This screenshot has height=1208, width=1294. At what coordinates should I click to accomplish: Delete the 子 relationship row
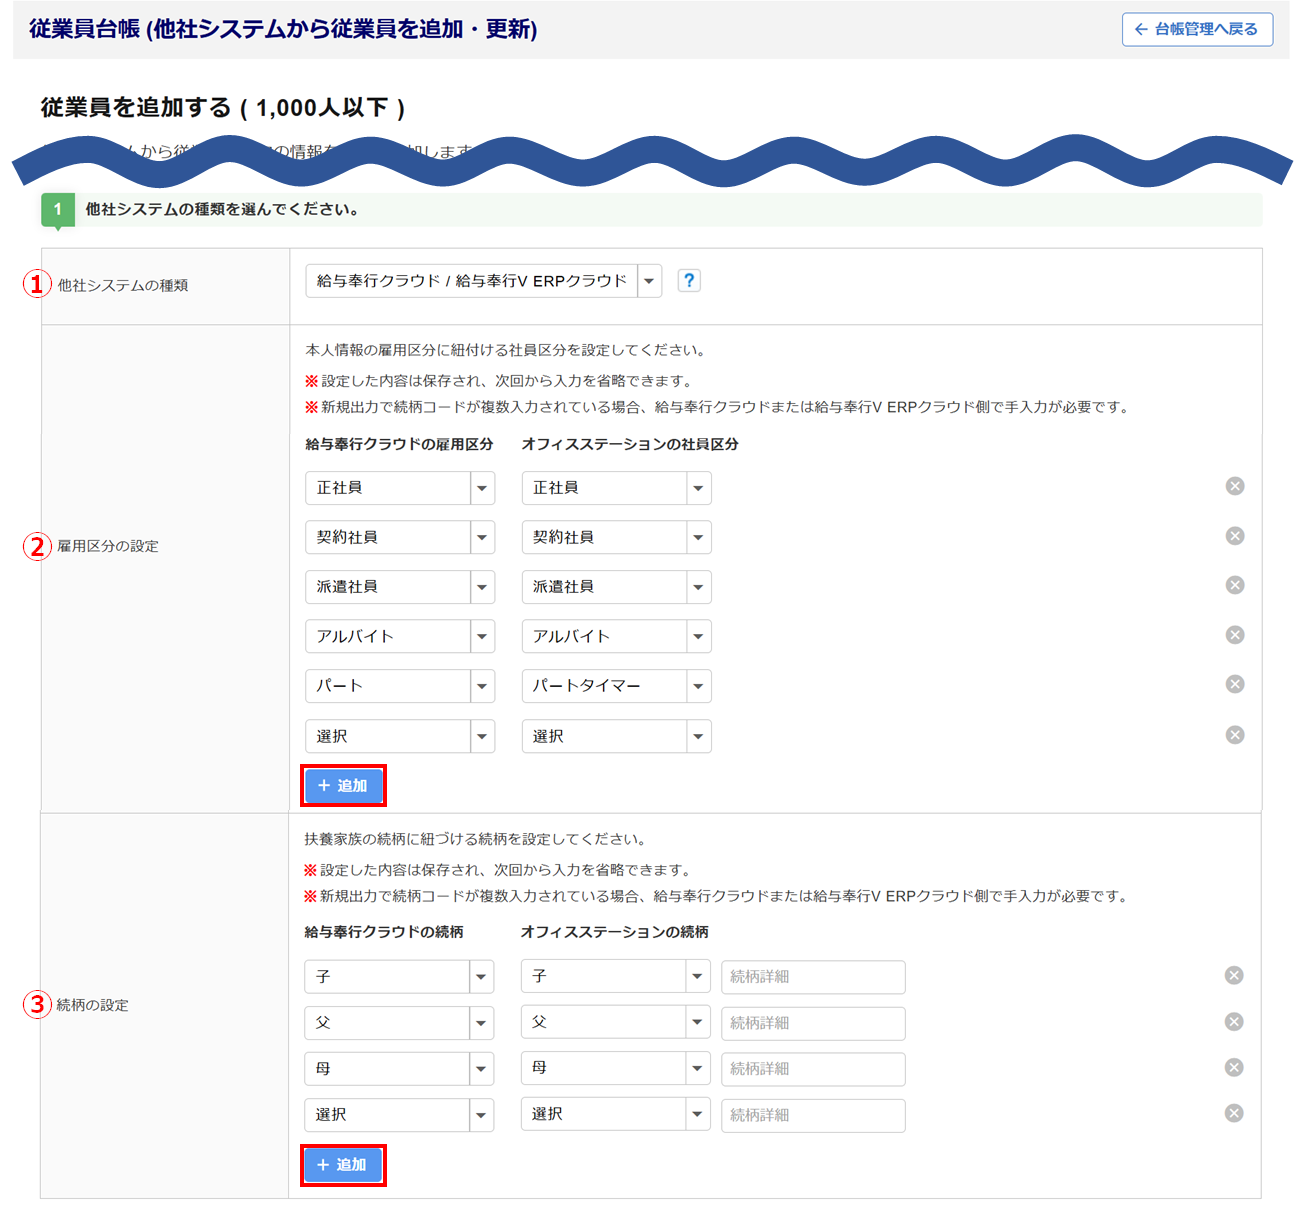tap(1234, 975)
